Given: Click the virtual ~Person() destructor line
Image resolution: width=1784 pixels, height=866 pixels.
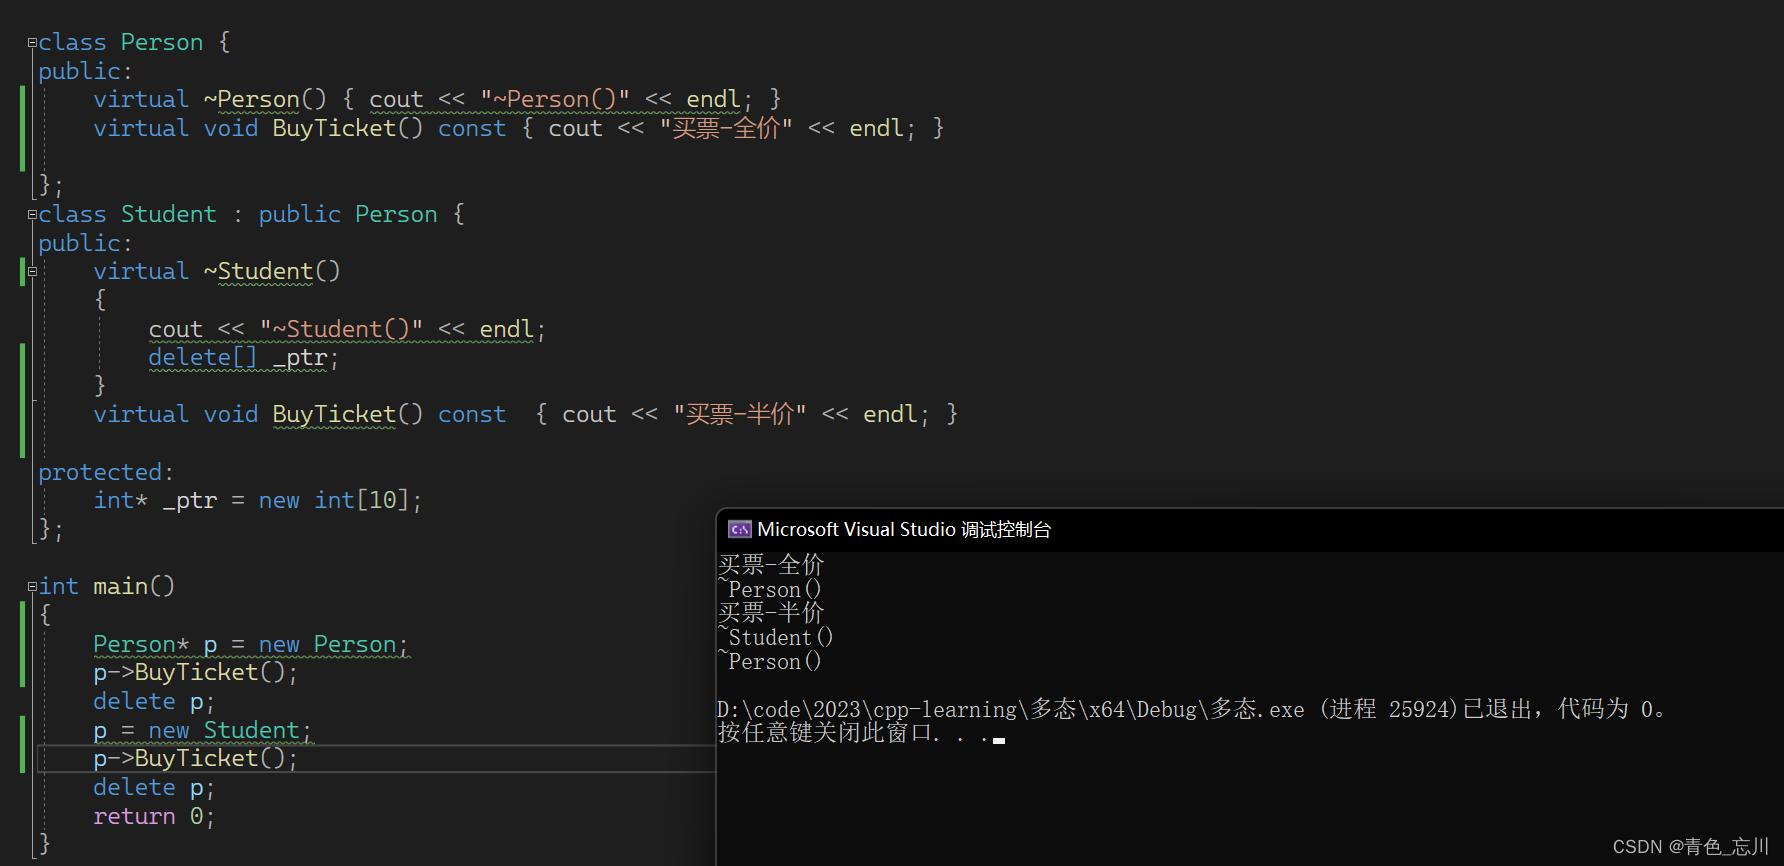Looking at the screenshot, I should click(x=437, y=100).
